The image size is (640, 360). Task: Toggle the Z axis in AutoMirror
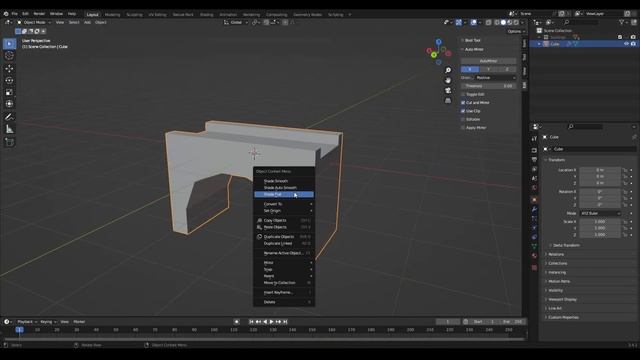point(507,69)
